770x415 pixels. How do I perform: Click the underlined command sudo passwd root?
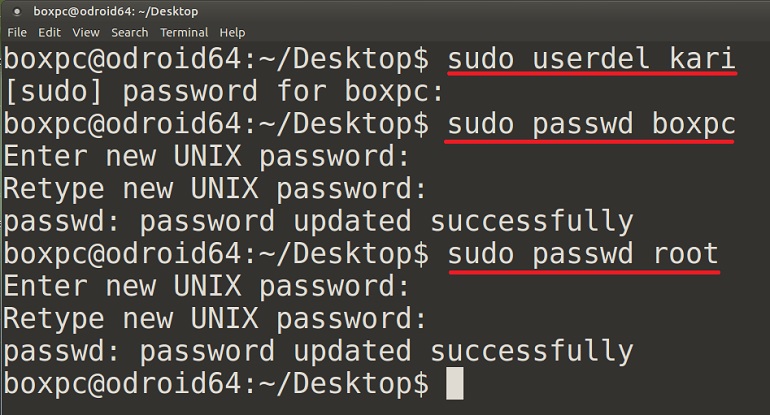583,254
